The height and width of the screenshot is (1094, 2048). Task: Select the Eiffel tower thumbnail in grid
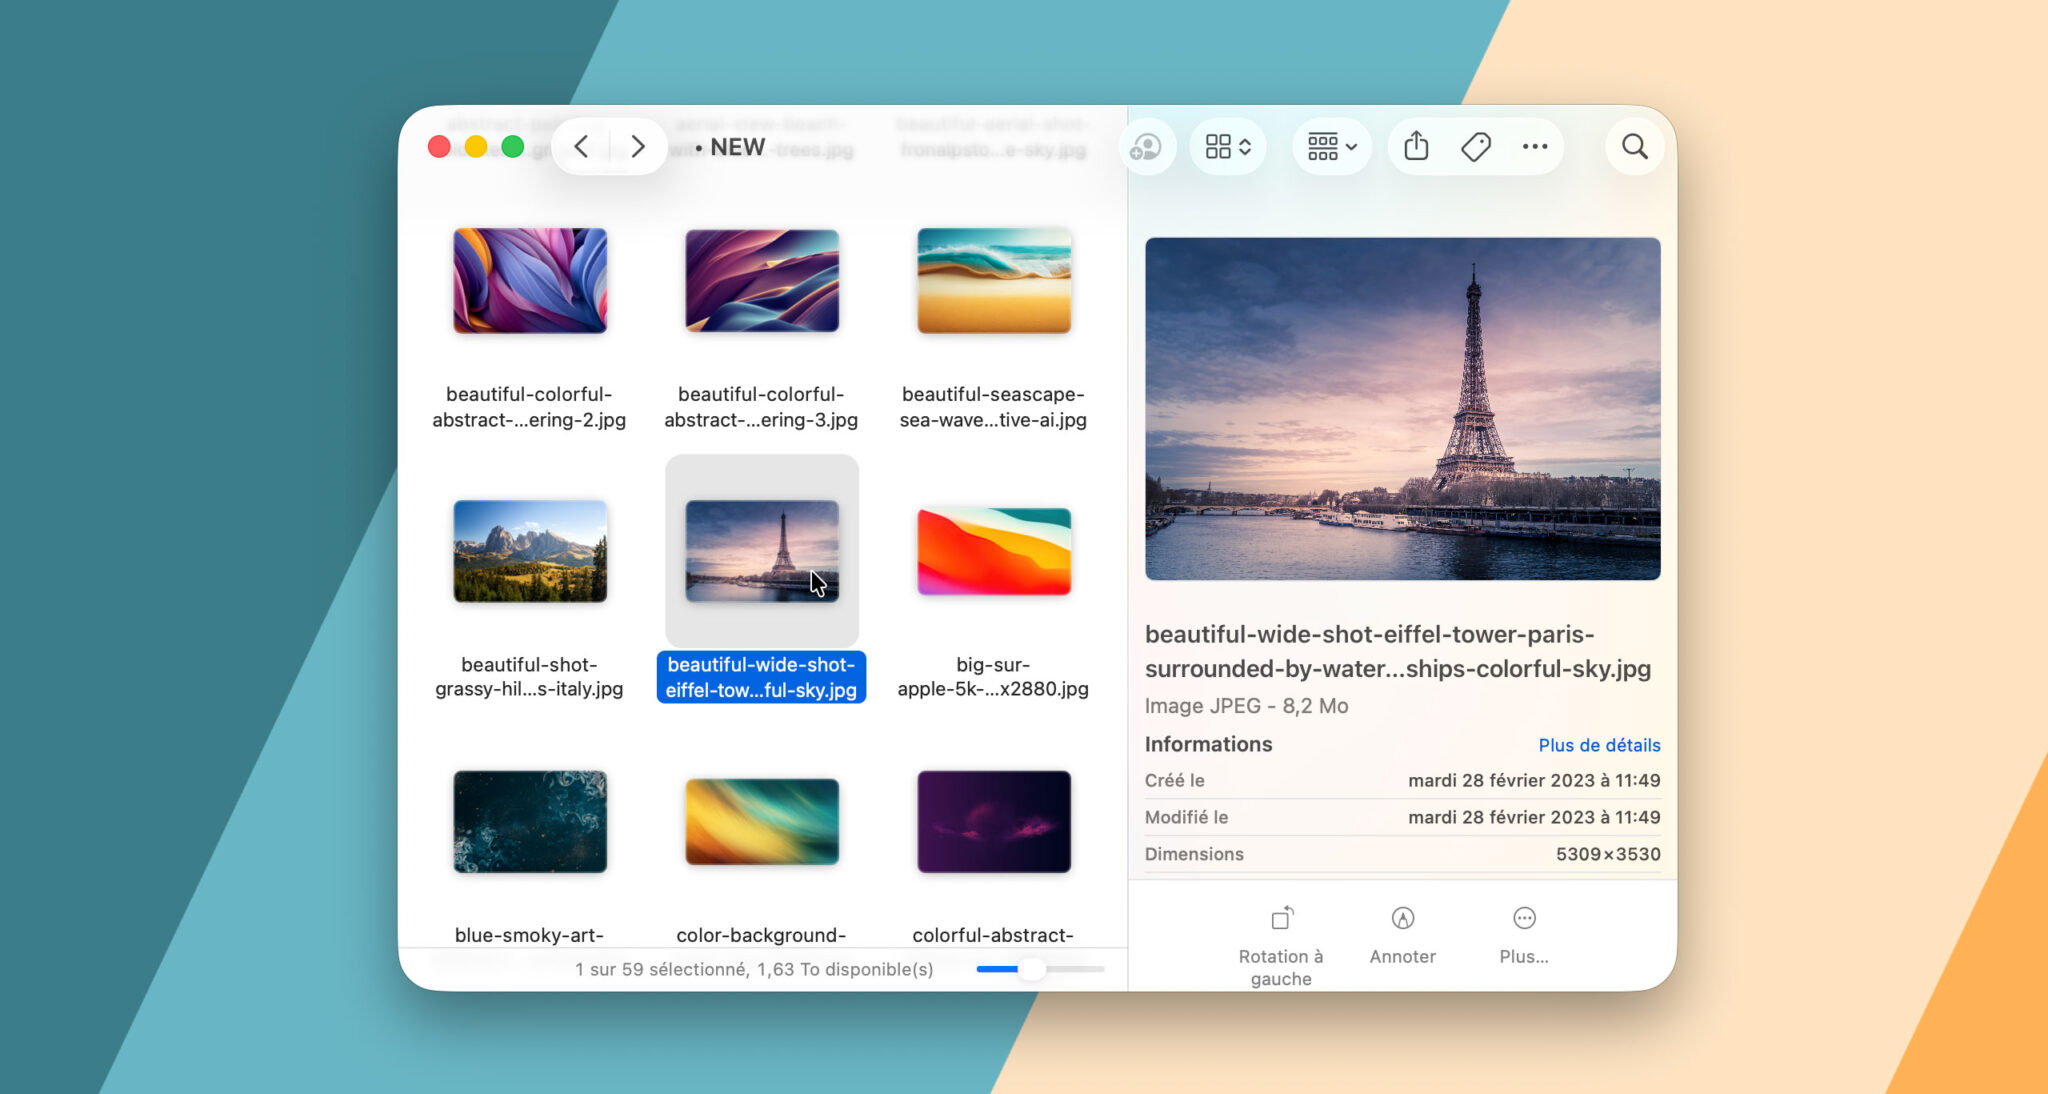click(762, 551)
